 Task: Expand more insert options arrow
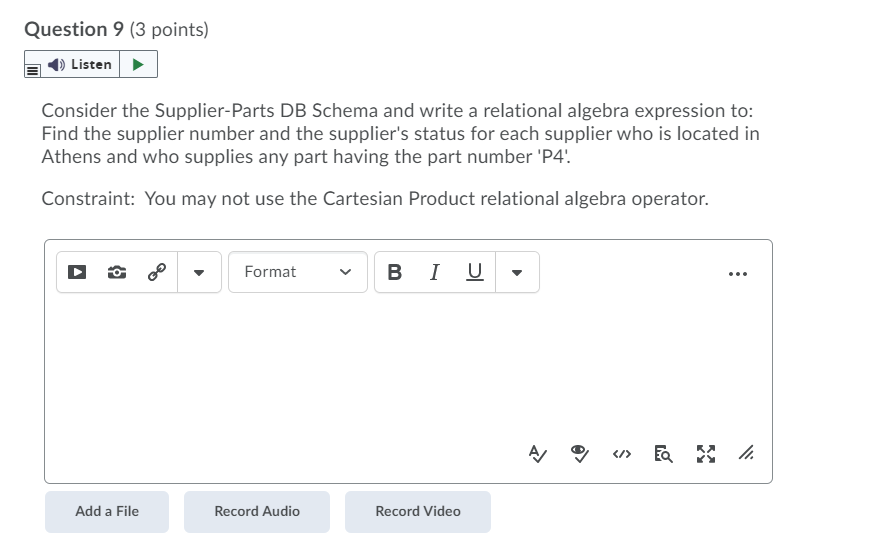click(199, 272)
